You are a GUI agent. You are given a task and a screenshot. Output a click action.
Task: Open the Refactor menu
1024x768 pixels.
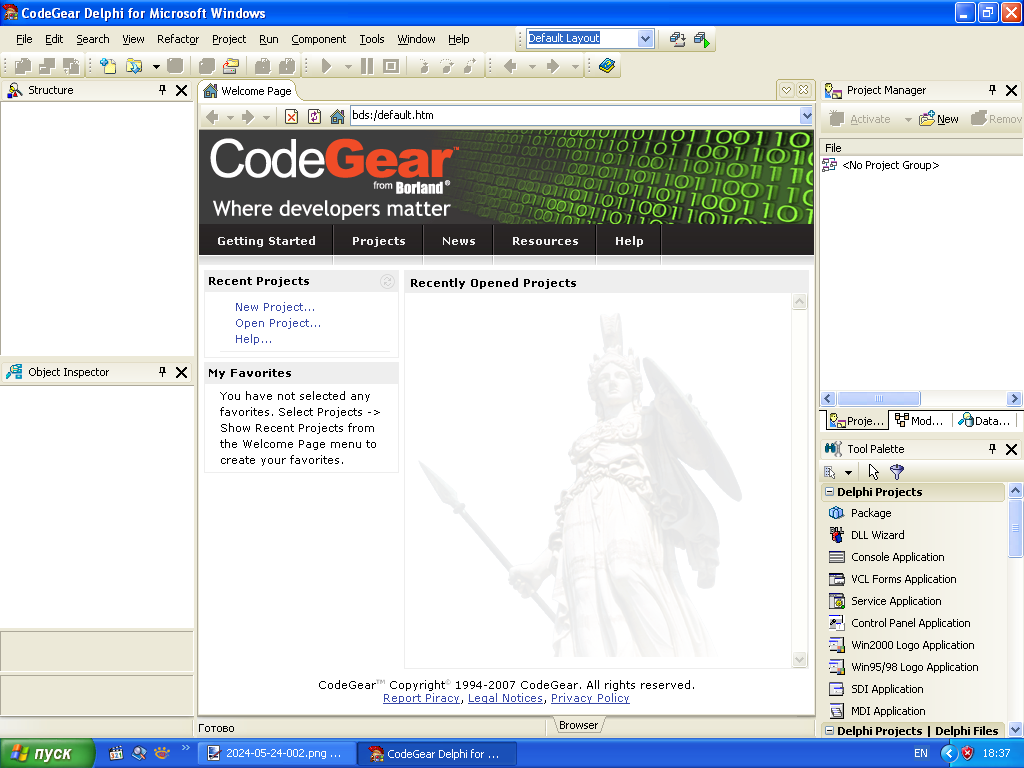point(178,39)
